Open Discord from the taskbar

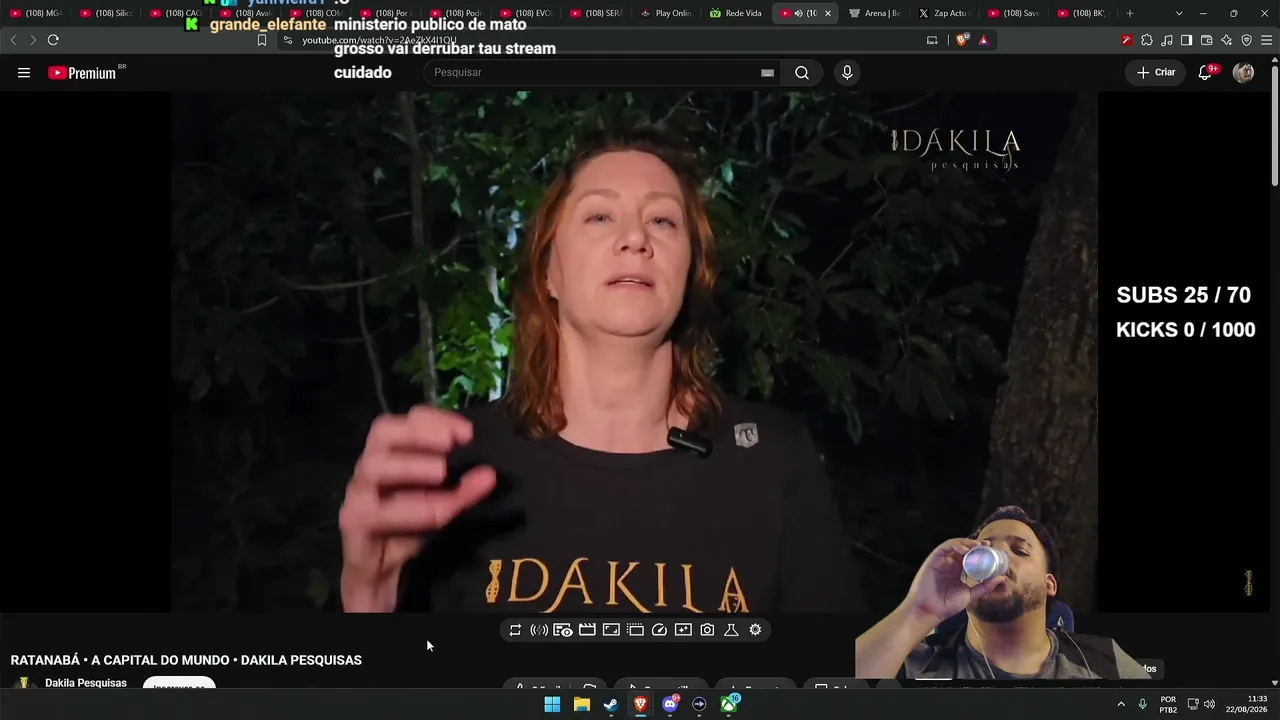pos(670,705)
